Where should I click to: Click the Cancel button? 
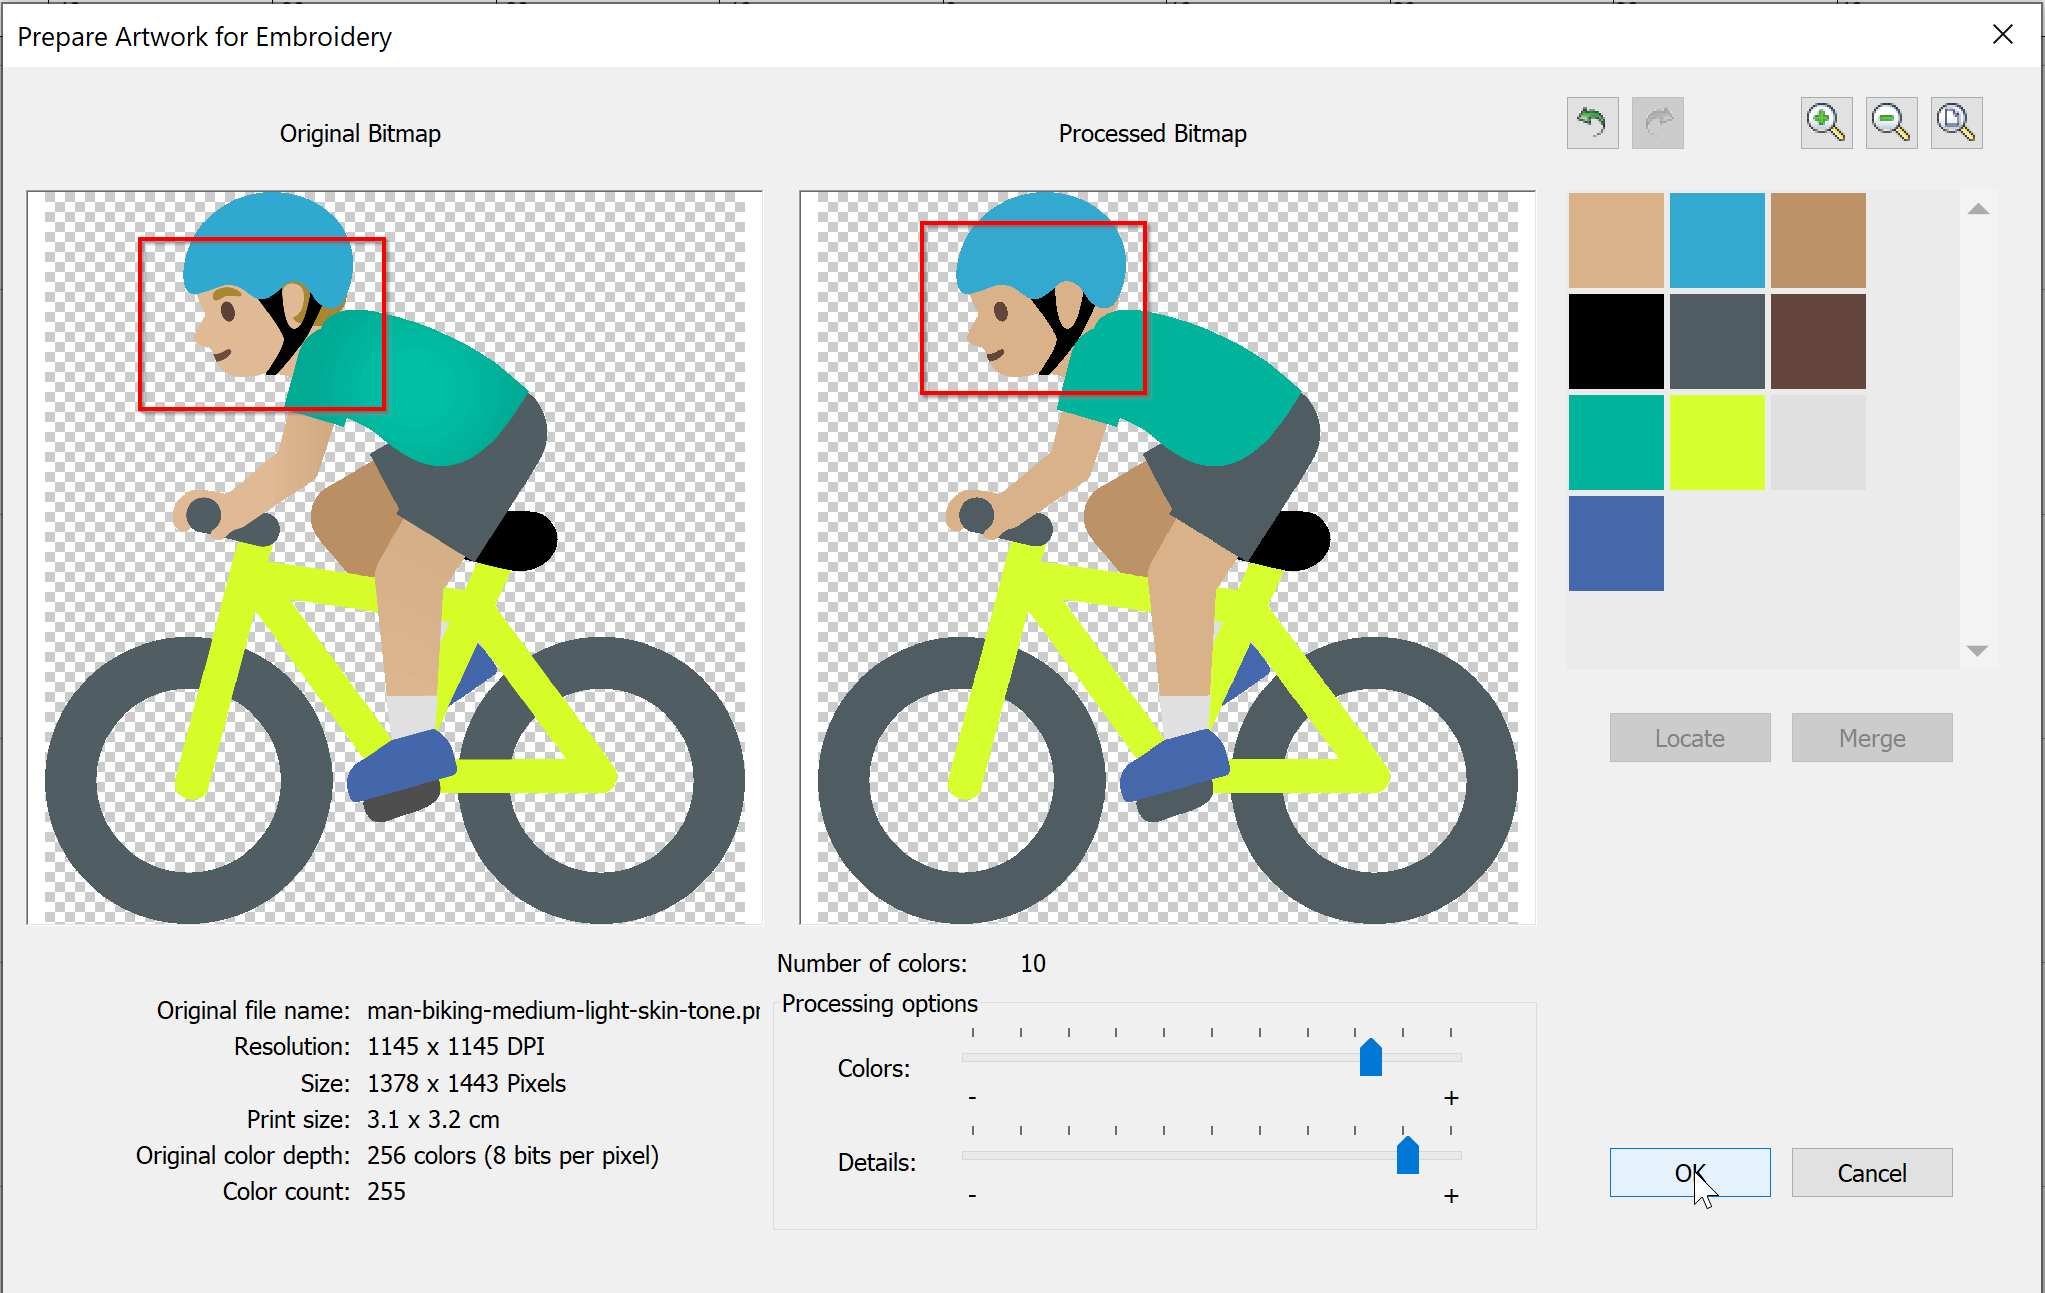click(x=1871, y=1172)
